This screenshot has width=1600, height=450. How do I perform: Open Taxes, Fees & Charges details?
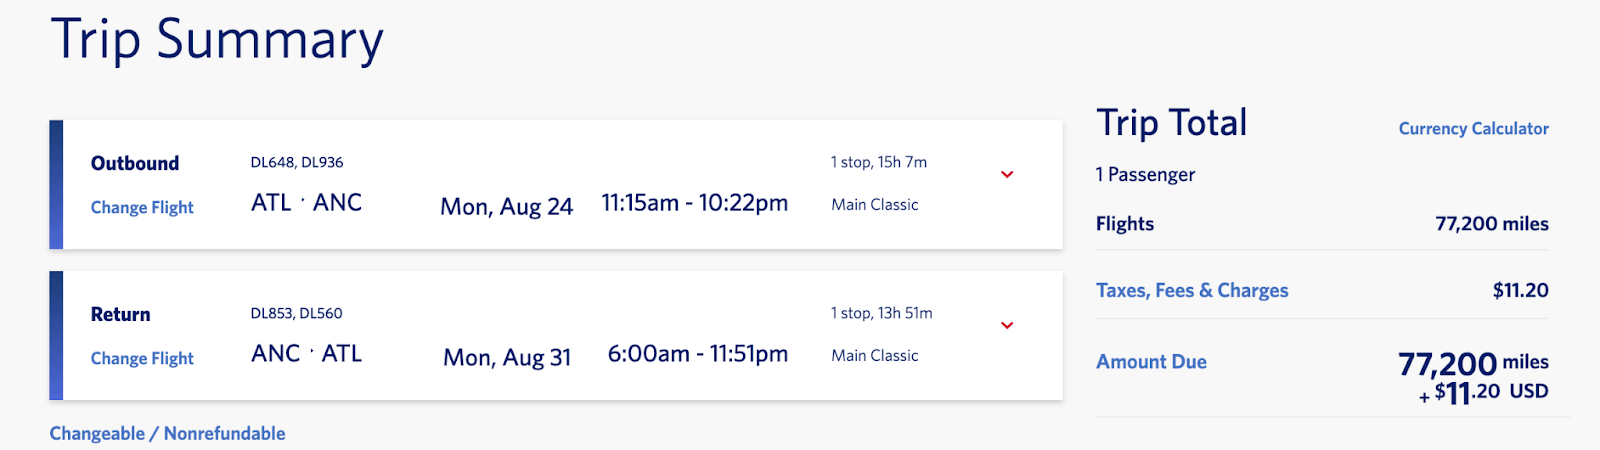click(1192, 291)
